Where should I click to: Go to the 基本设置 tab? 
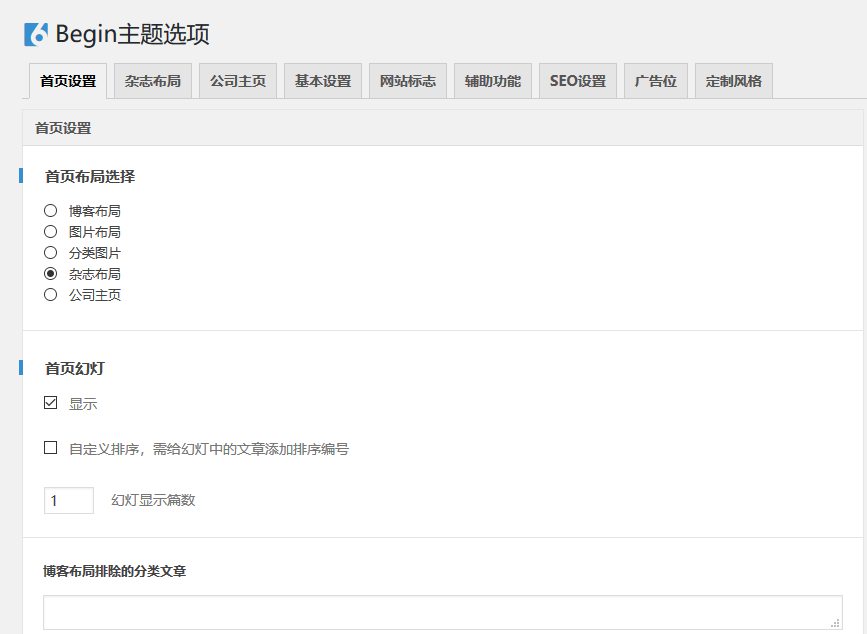click(322, 81)
